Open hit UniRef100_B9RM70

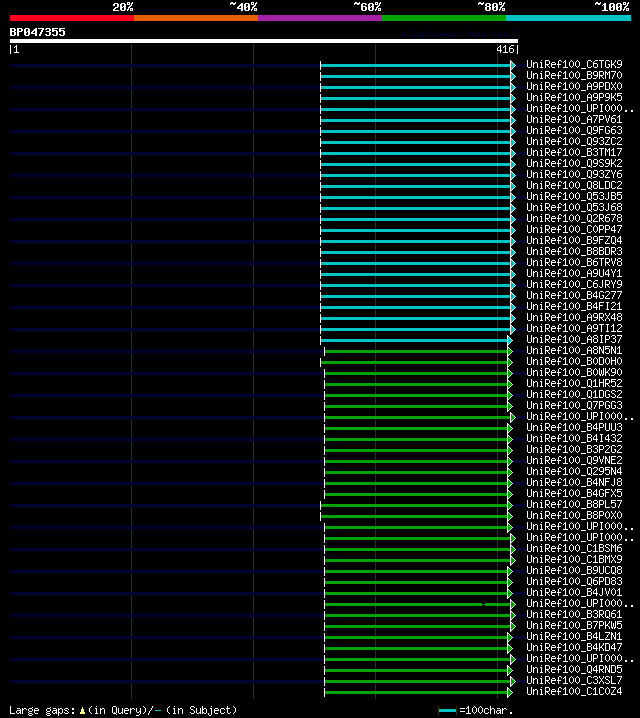pos(574,76)
